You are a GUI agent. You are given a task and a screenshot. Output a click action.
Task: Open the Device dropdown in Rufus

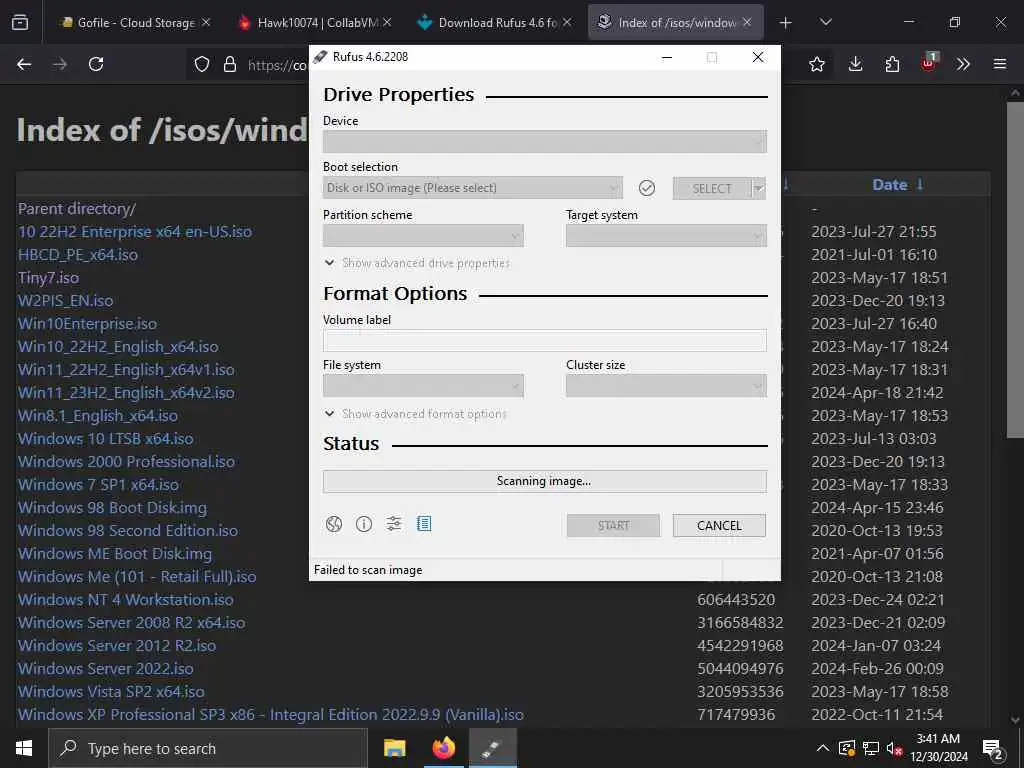tap(545, 142)
